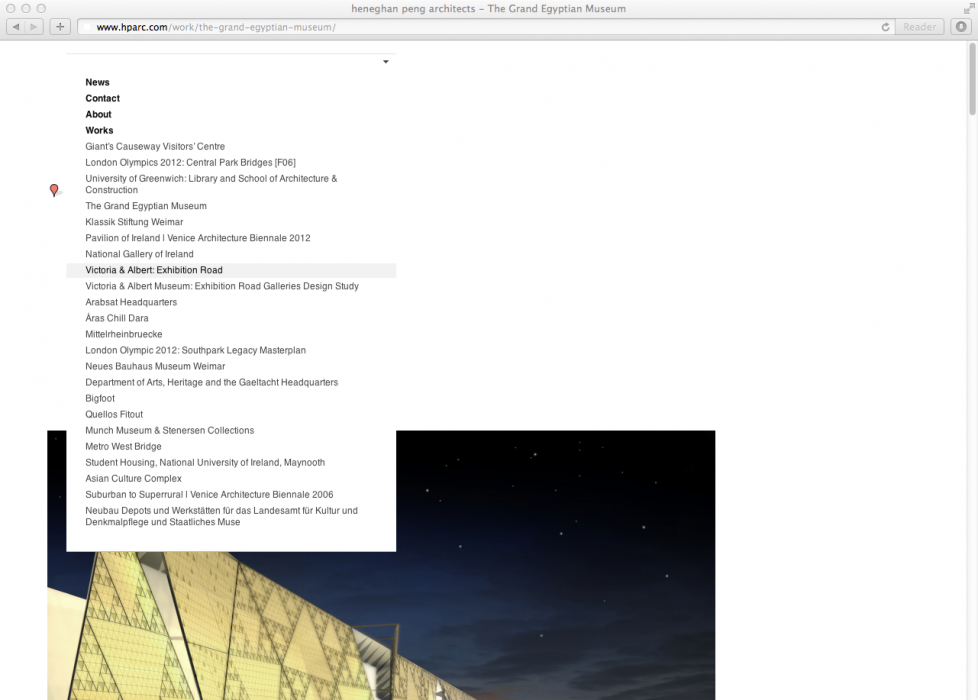Open National Gallery of Ireland project
The image size is (978, 700).
pos(139,254)
